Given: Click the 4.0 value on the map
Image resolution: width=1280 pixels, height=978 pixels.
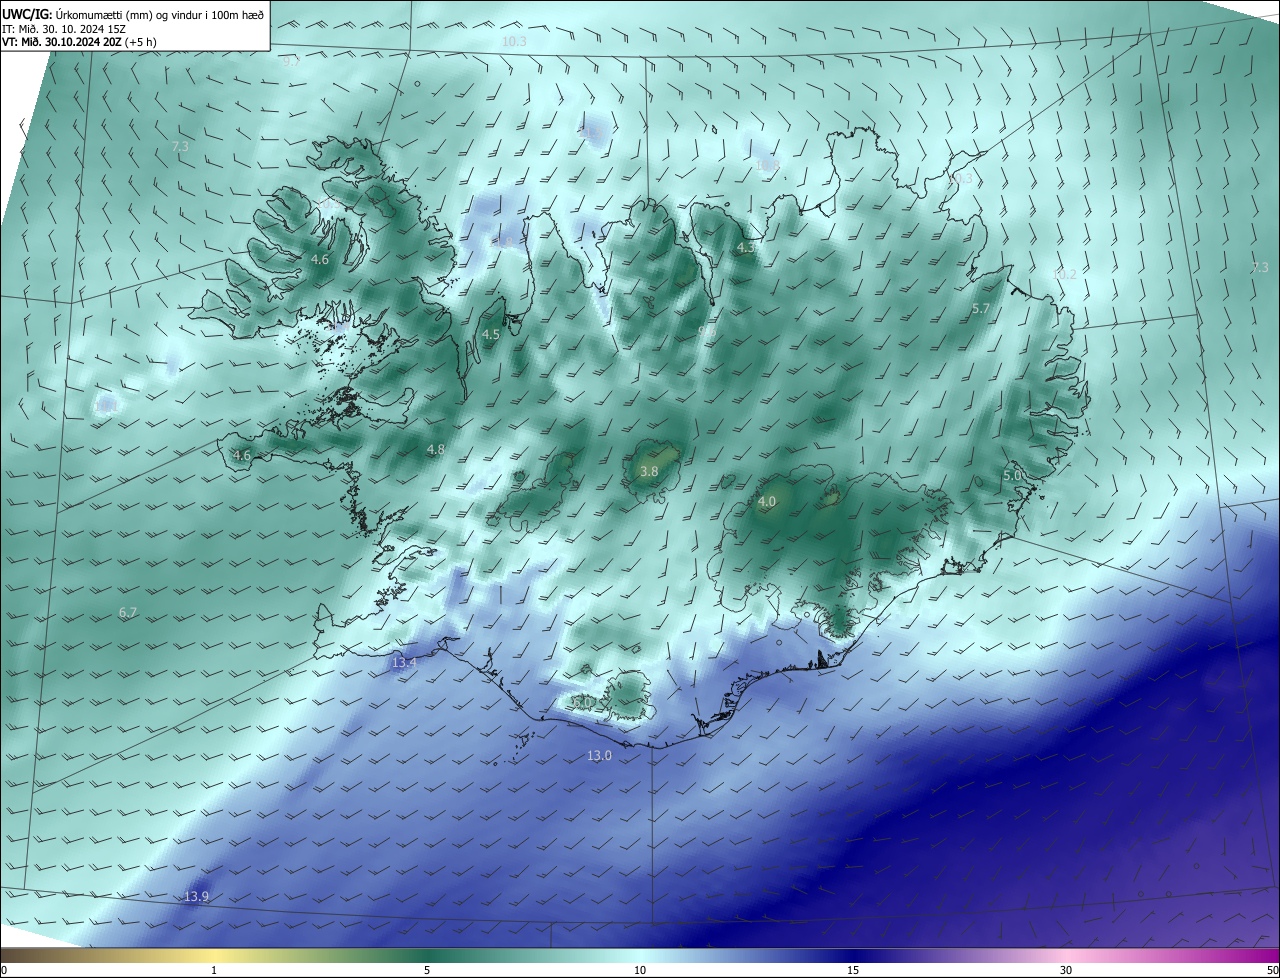Looking at the screenshot, I should coord(767,502).
